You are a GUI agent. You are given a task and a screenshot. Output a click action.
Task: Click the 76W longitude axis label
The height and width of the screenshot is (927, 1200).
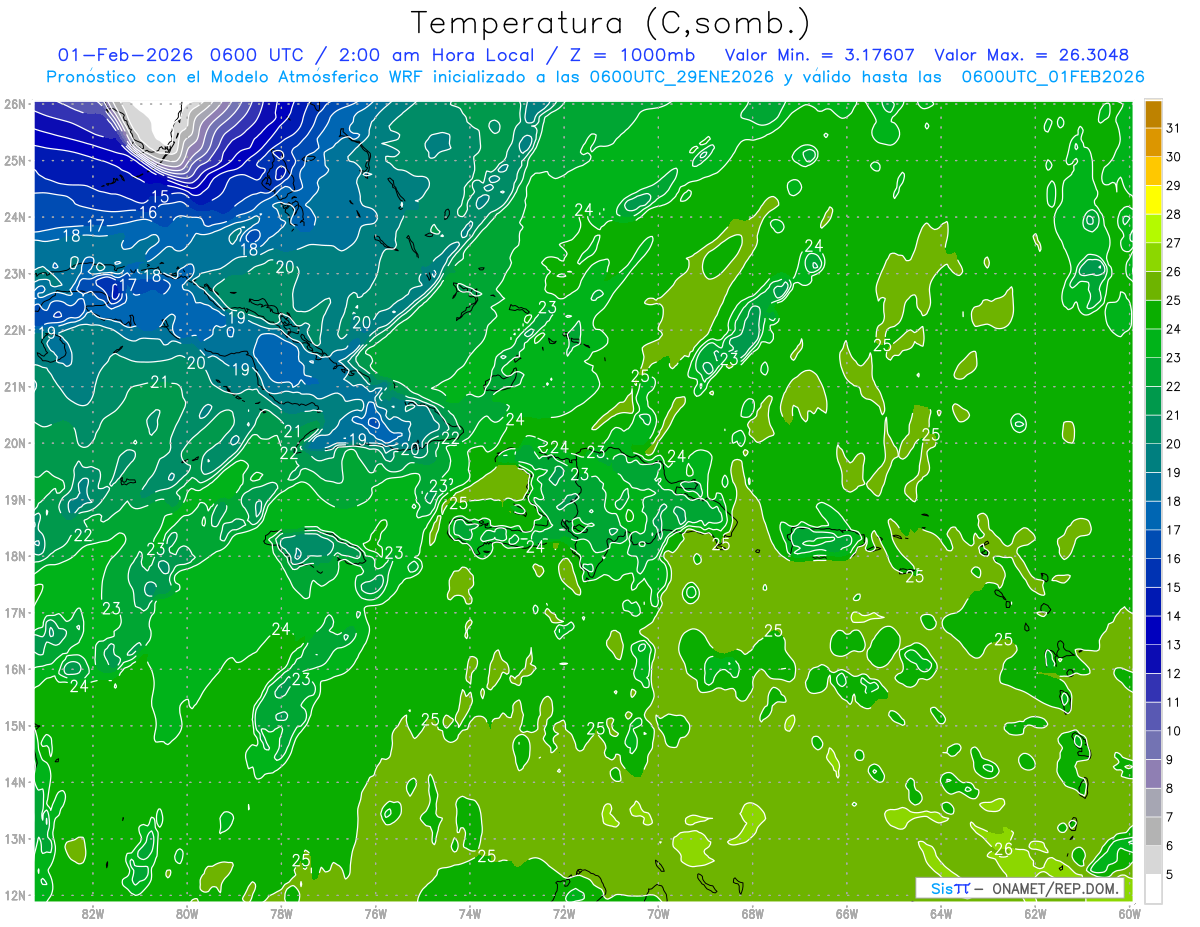(x=376, y=913)
